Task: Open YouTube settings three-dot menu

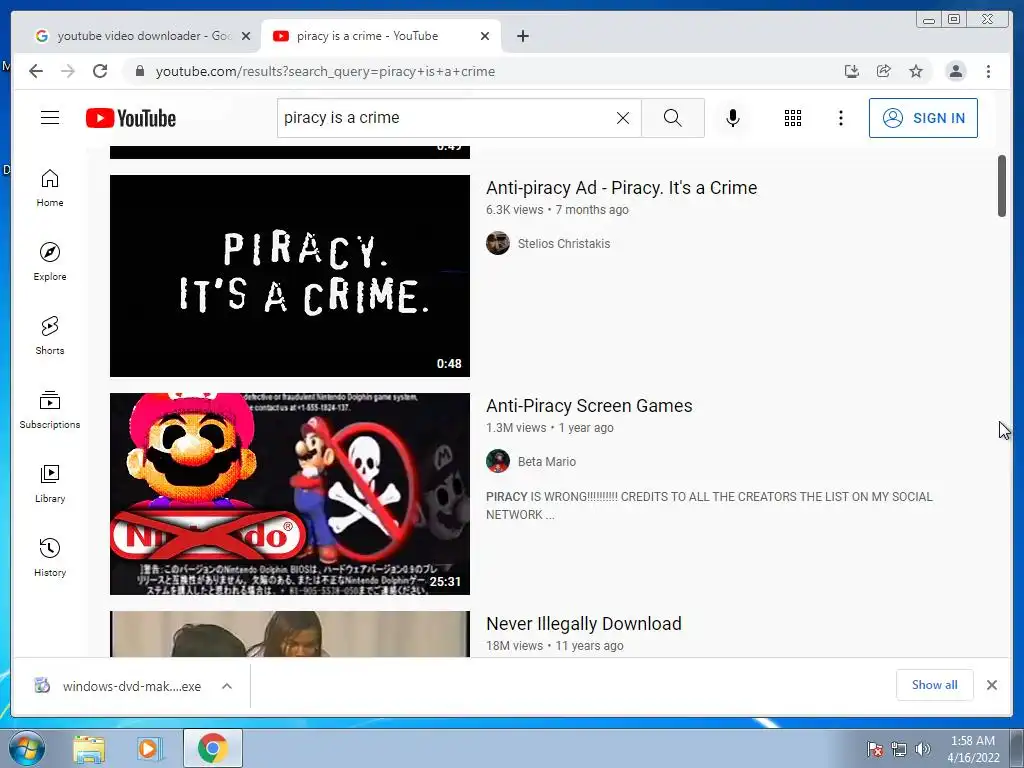Action: coord(840,118)
